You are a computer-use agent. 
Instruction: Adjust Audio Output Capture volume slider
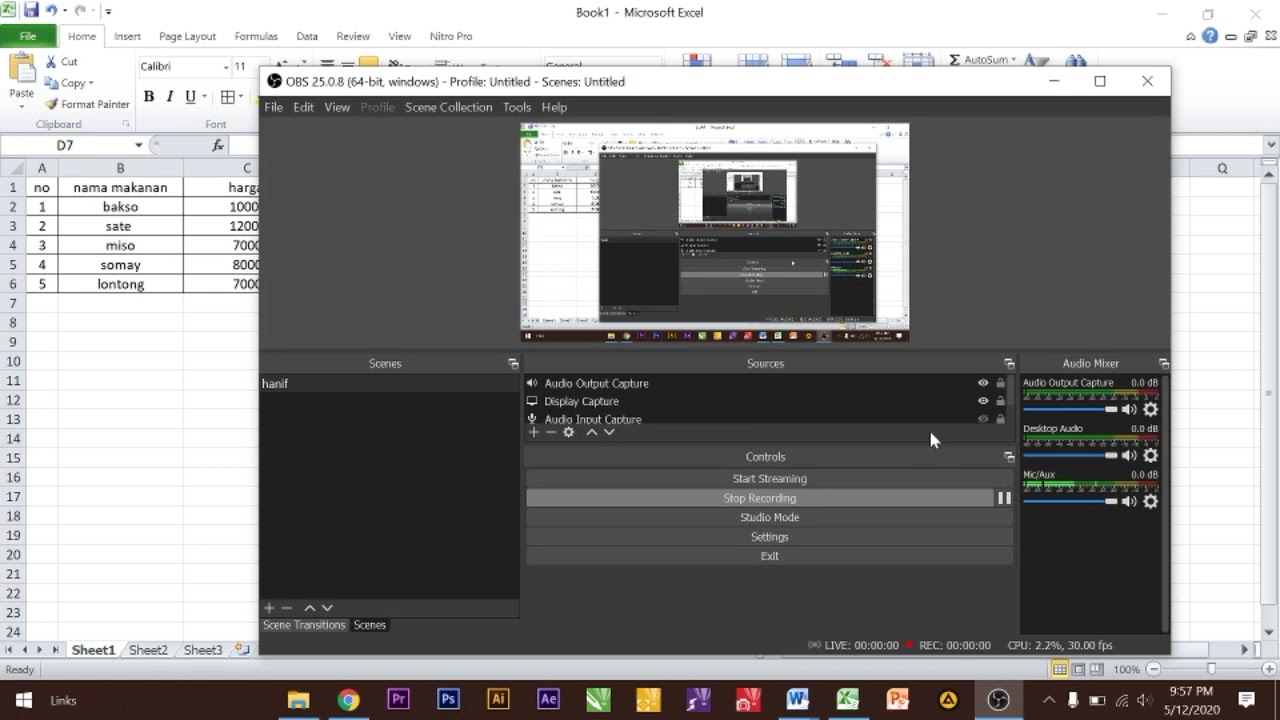click(1070, 409)
